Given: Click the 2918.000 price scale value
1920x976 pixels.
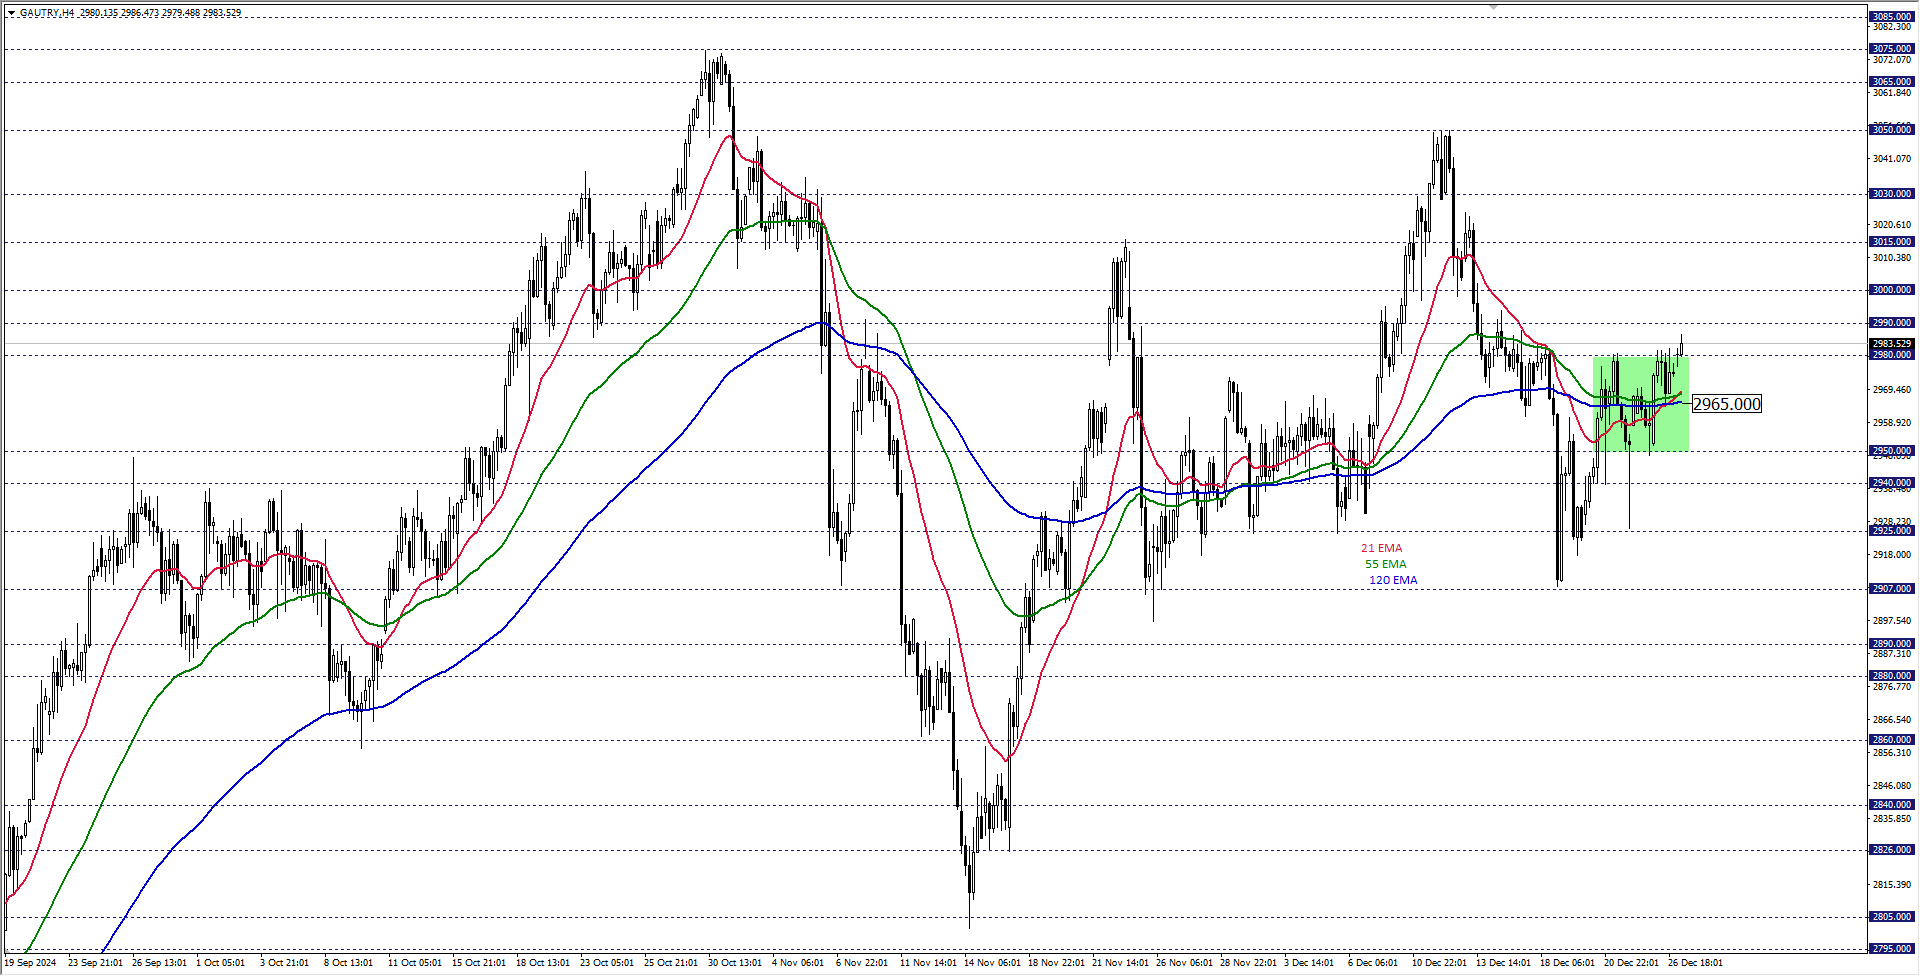Looking at the screenshot, I should [x=1892, y=555].
